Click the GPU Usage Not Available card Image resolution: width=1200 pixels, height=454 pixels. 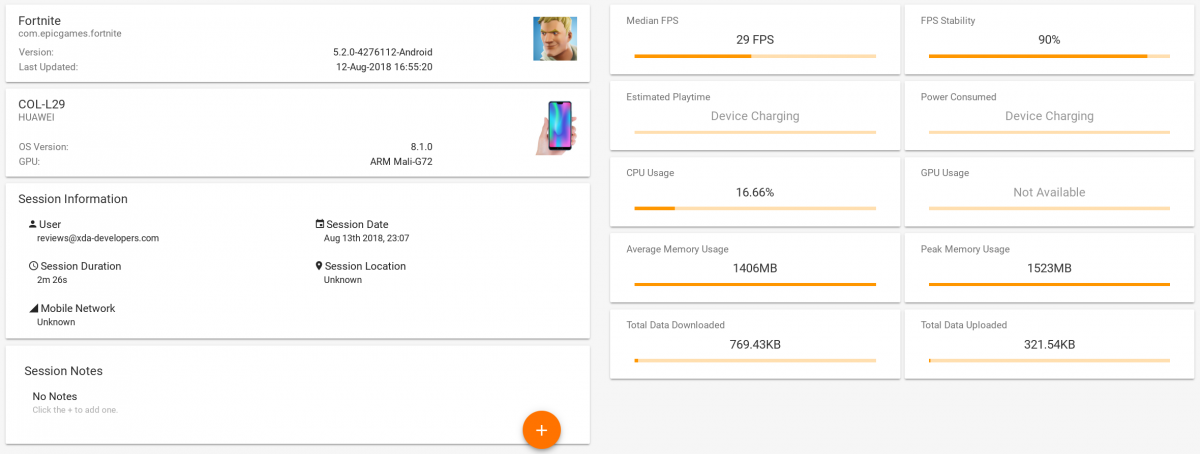(x=1049, y=190)
